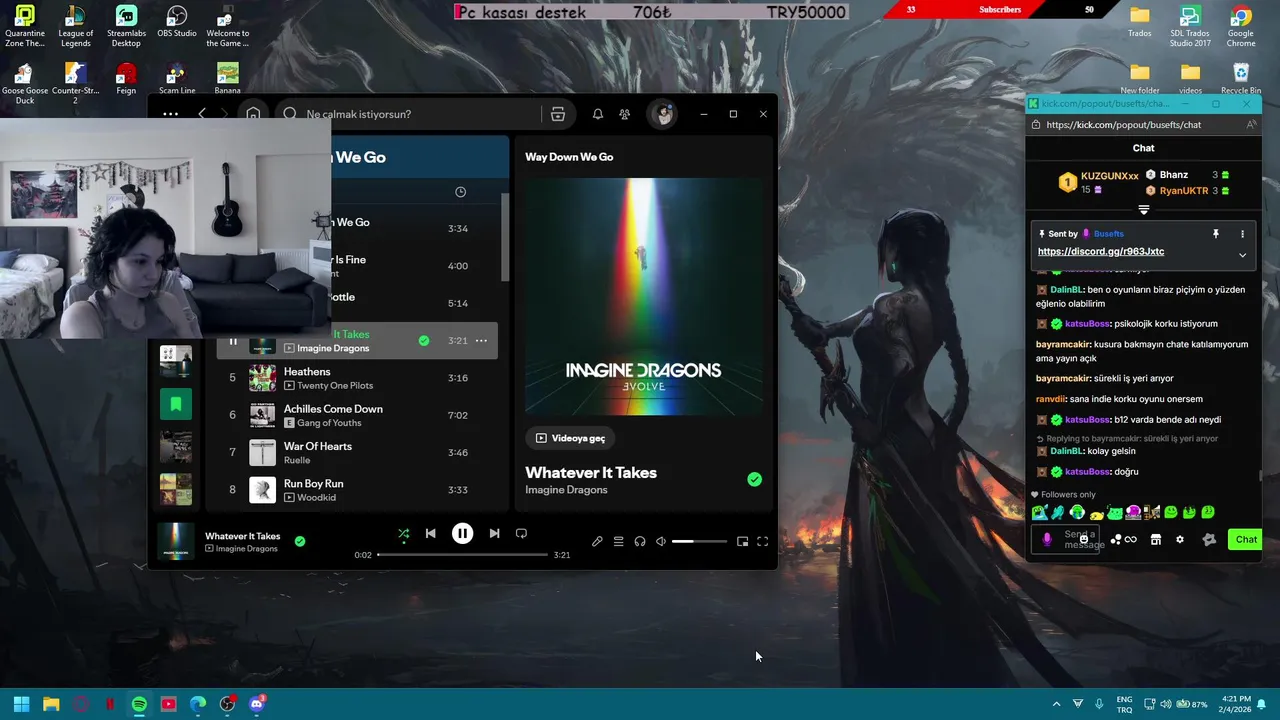The height and width of the screenshot is (720, 1280).
Task: Toggle liked checkmark in now playing panel
Action: (x=754, y=480)
